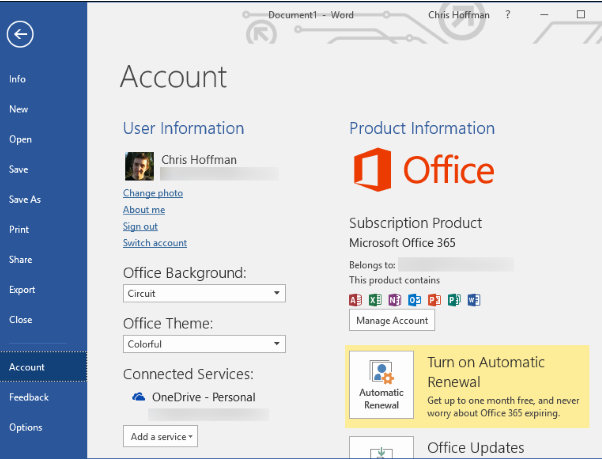Image resolution: width=602 pixels, height=459 pixels.
Task: Click the Product Information heading
Action: pyautogui.click(x=422, y=128)
